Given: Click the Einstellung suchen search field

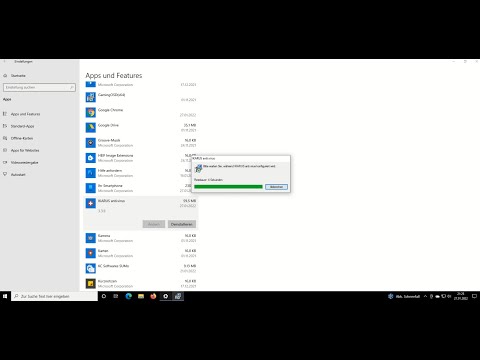Looking at the screenshot, I should coord(39,87).
